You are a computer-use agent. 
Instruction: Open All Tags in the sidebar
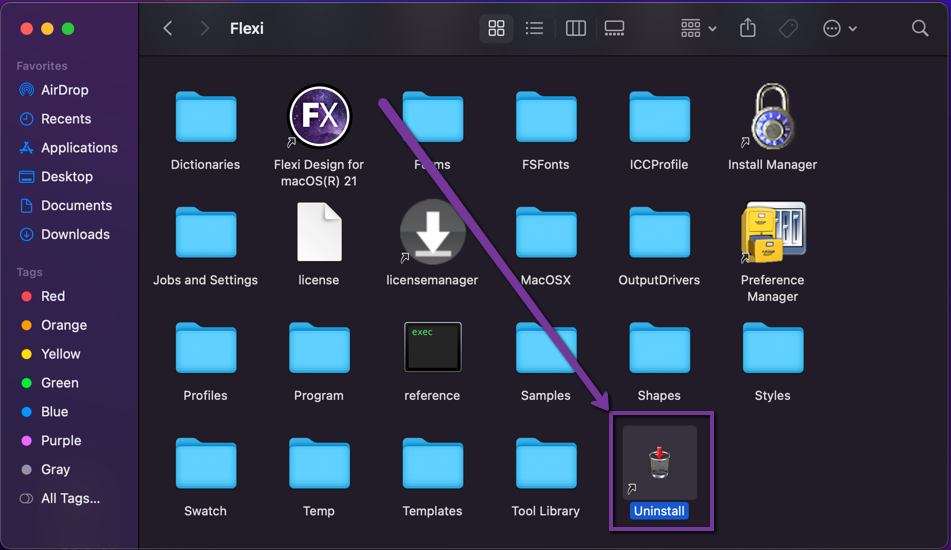[70, 498]
